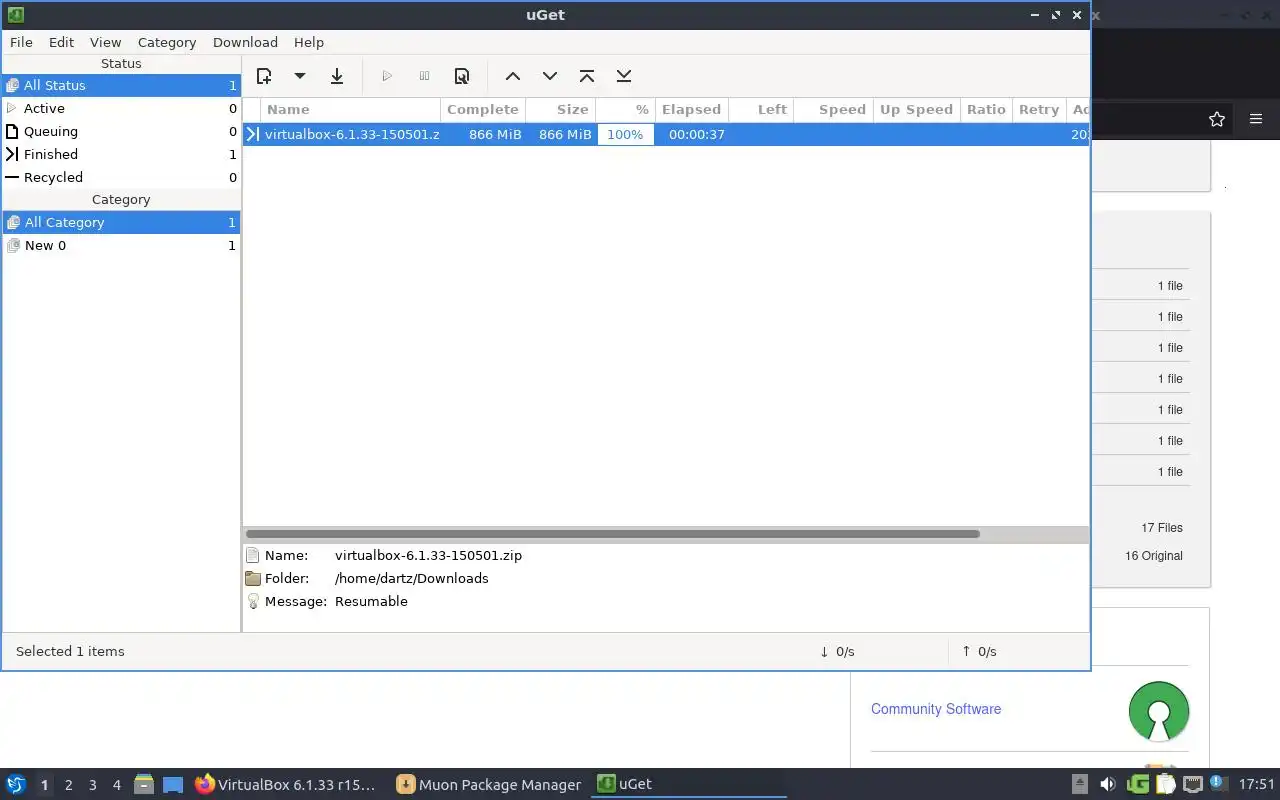1280x800 pixels.
Task: Click the pause toolbar icon
Action: pyautogui.click(x=424, y=76)
